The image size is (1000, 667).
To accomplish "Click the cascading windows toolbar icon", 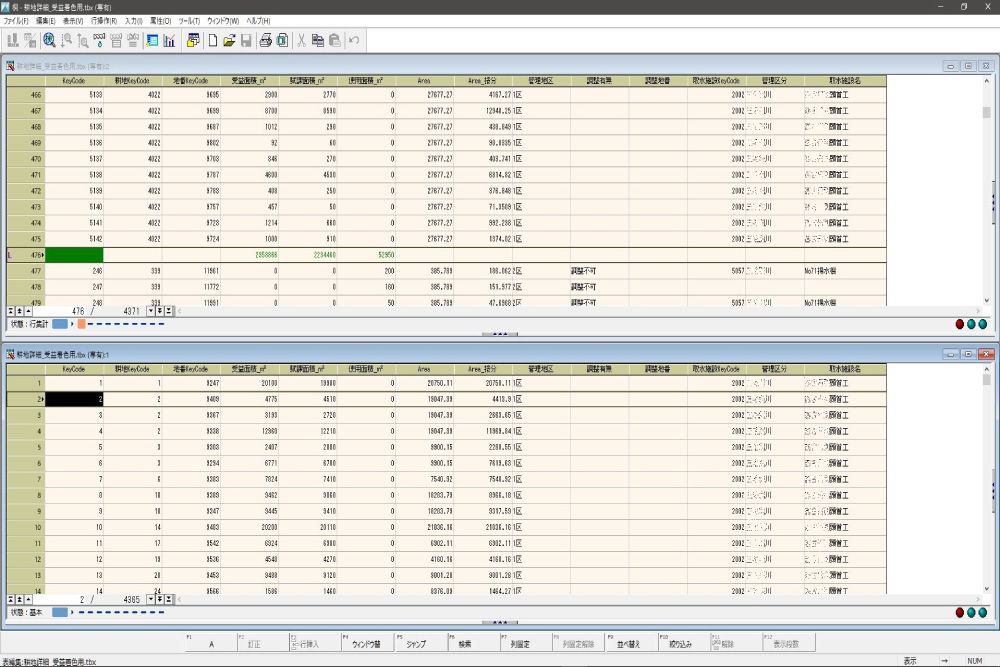I will pos(193,40).
